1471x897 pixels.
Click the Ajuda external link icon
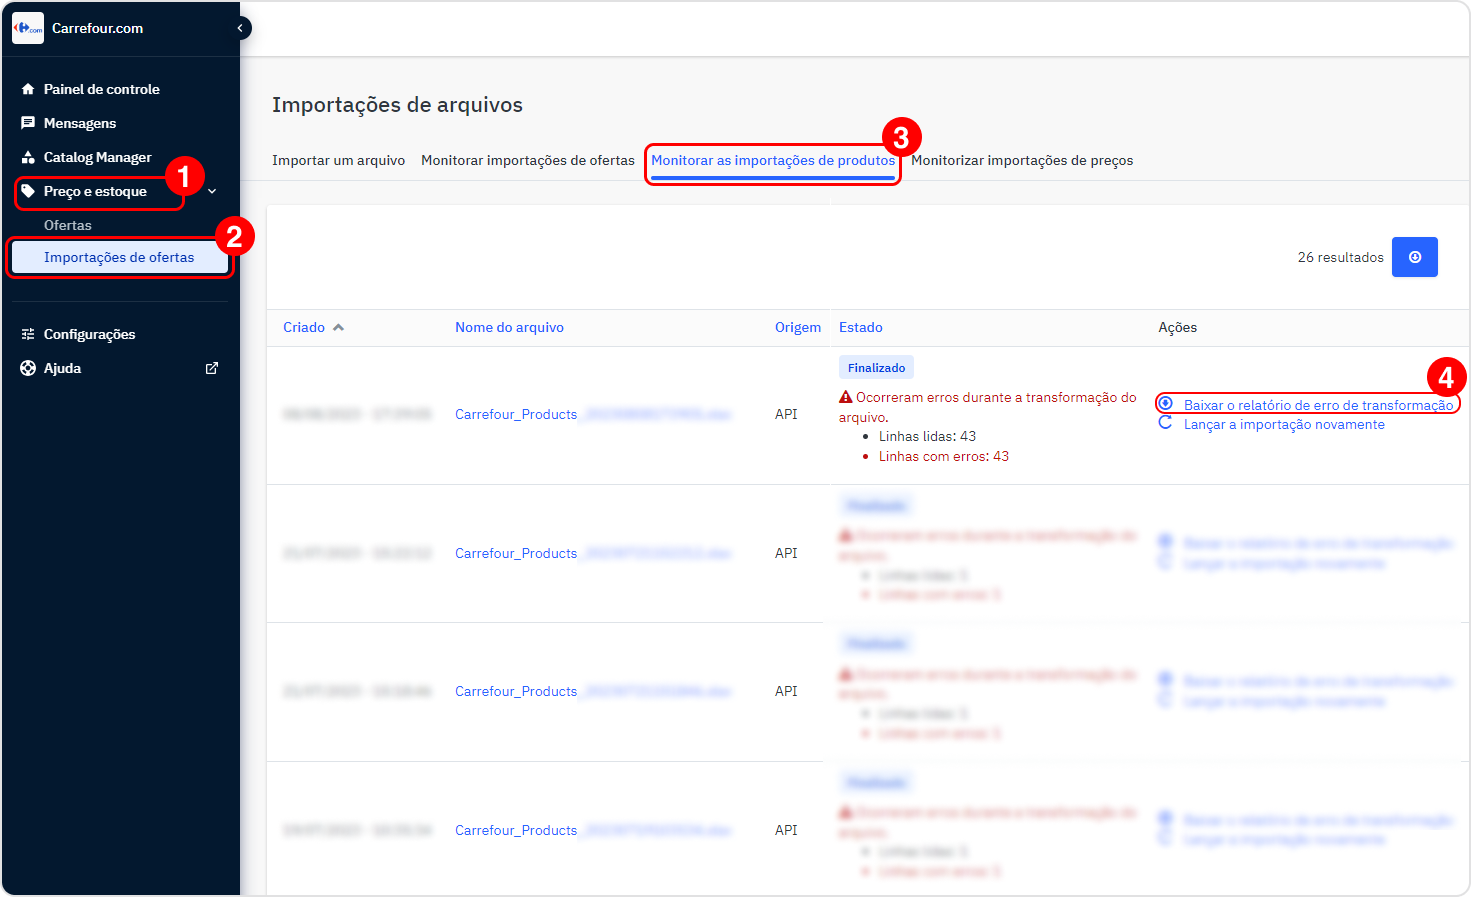pos(212,368)
